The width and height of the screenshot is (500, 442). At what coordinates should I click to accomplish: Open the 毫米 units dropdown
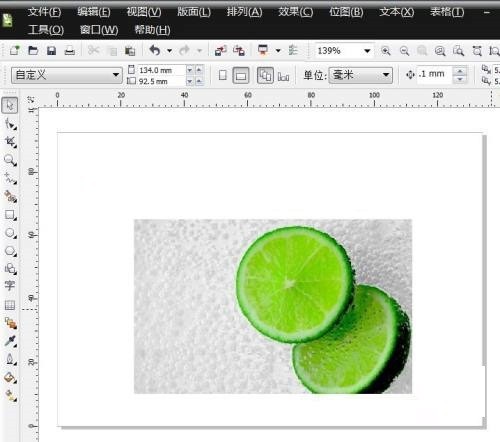coord(360,75)
